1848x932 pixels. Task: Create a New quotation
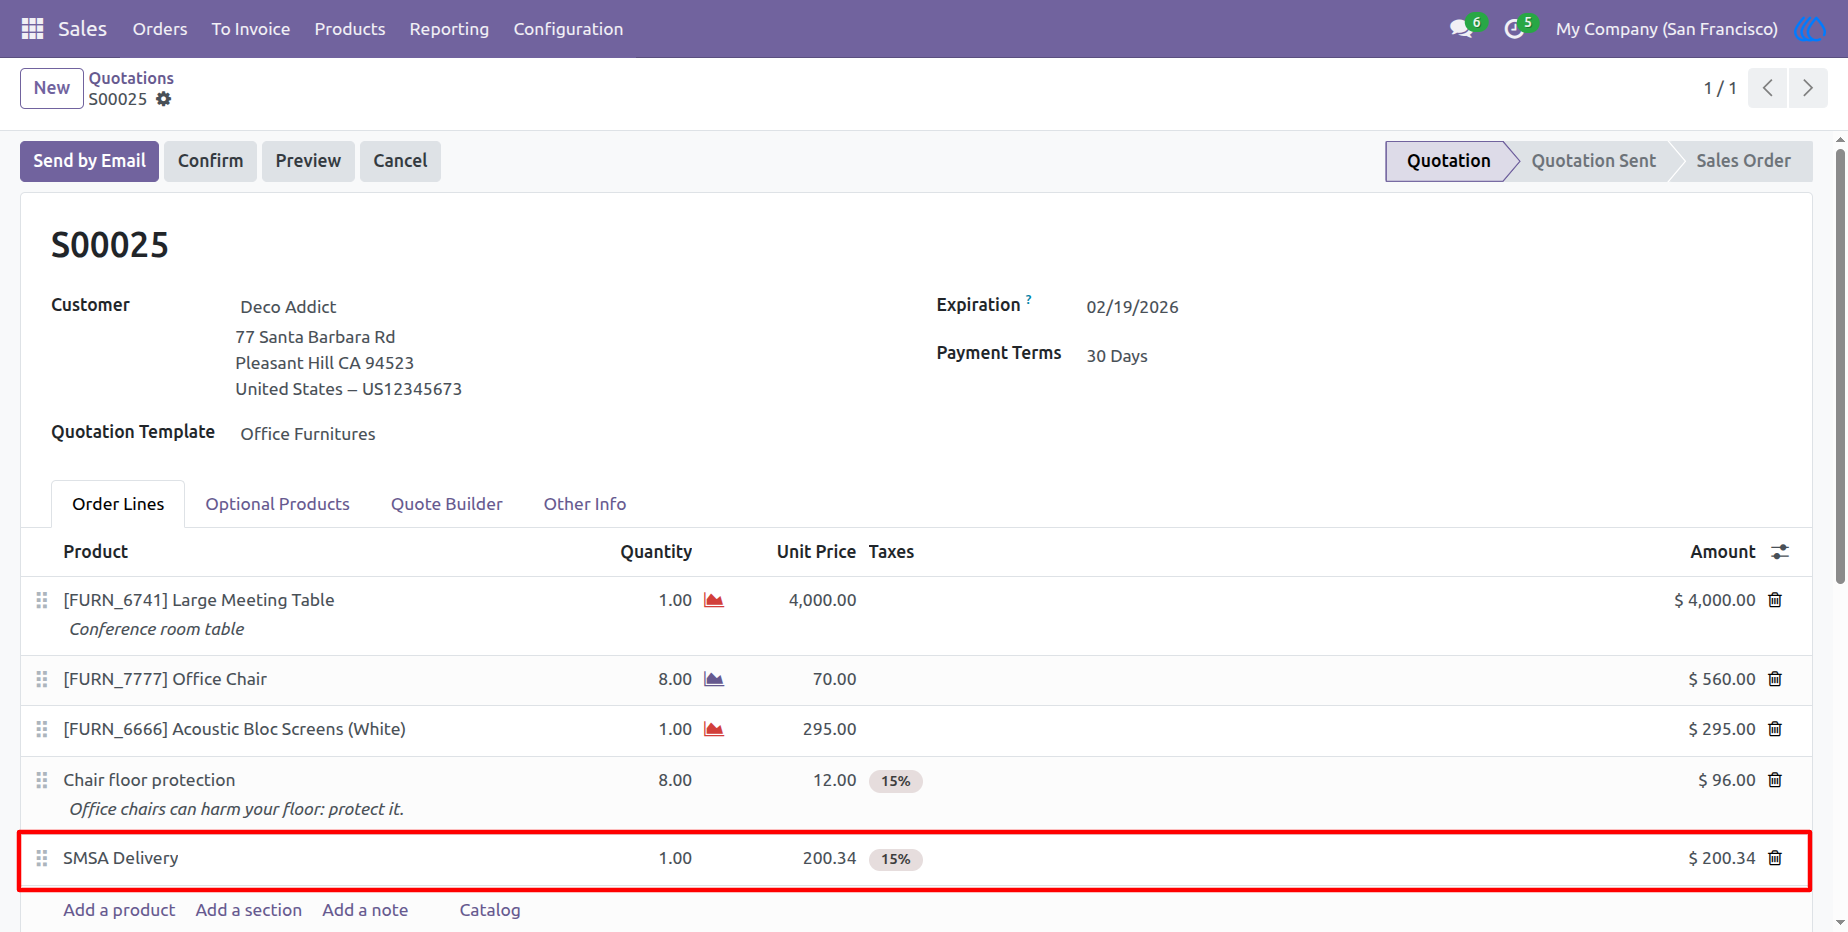[x=52, y=88]
